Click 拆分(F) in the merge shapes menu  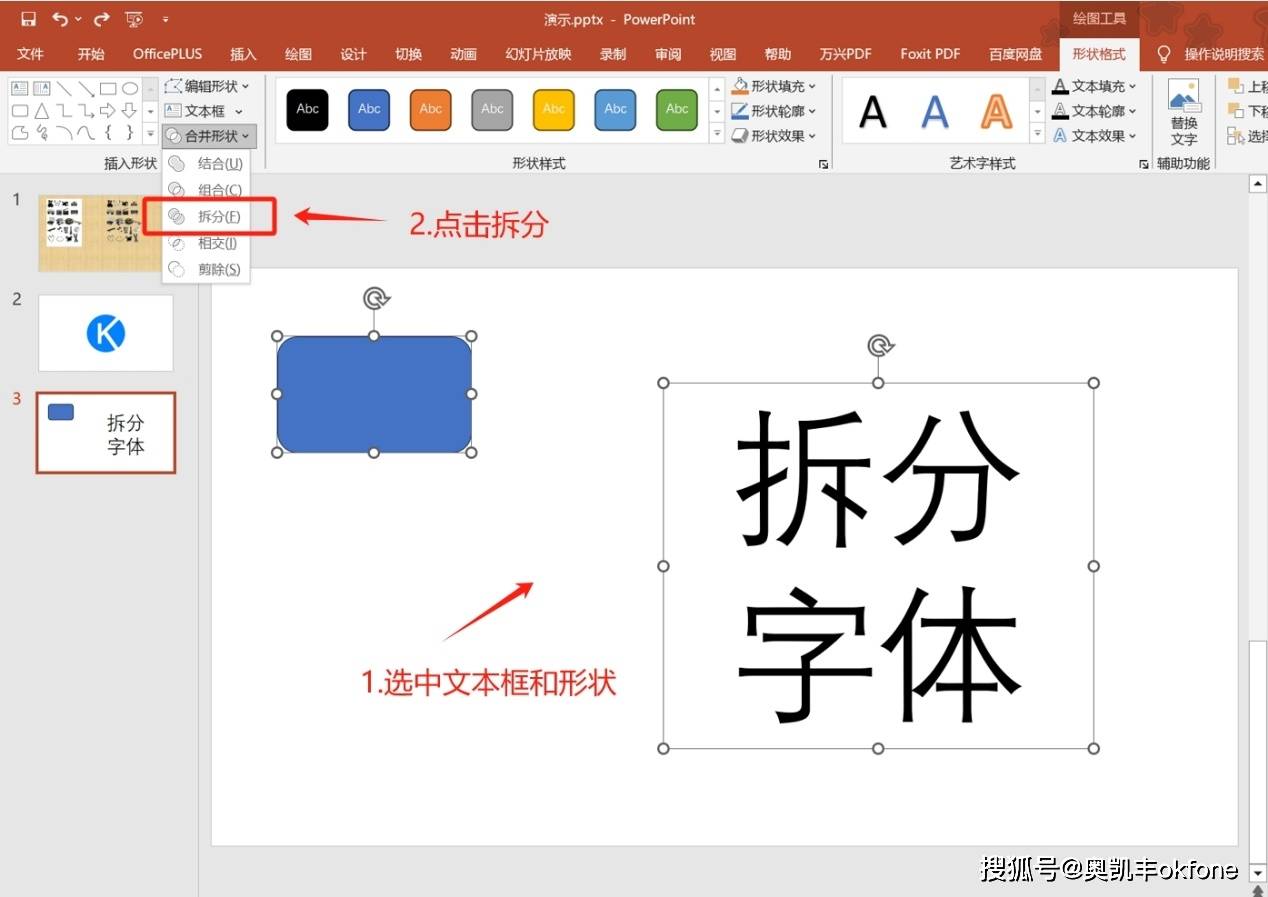coord(215,216)
